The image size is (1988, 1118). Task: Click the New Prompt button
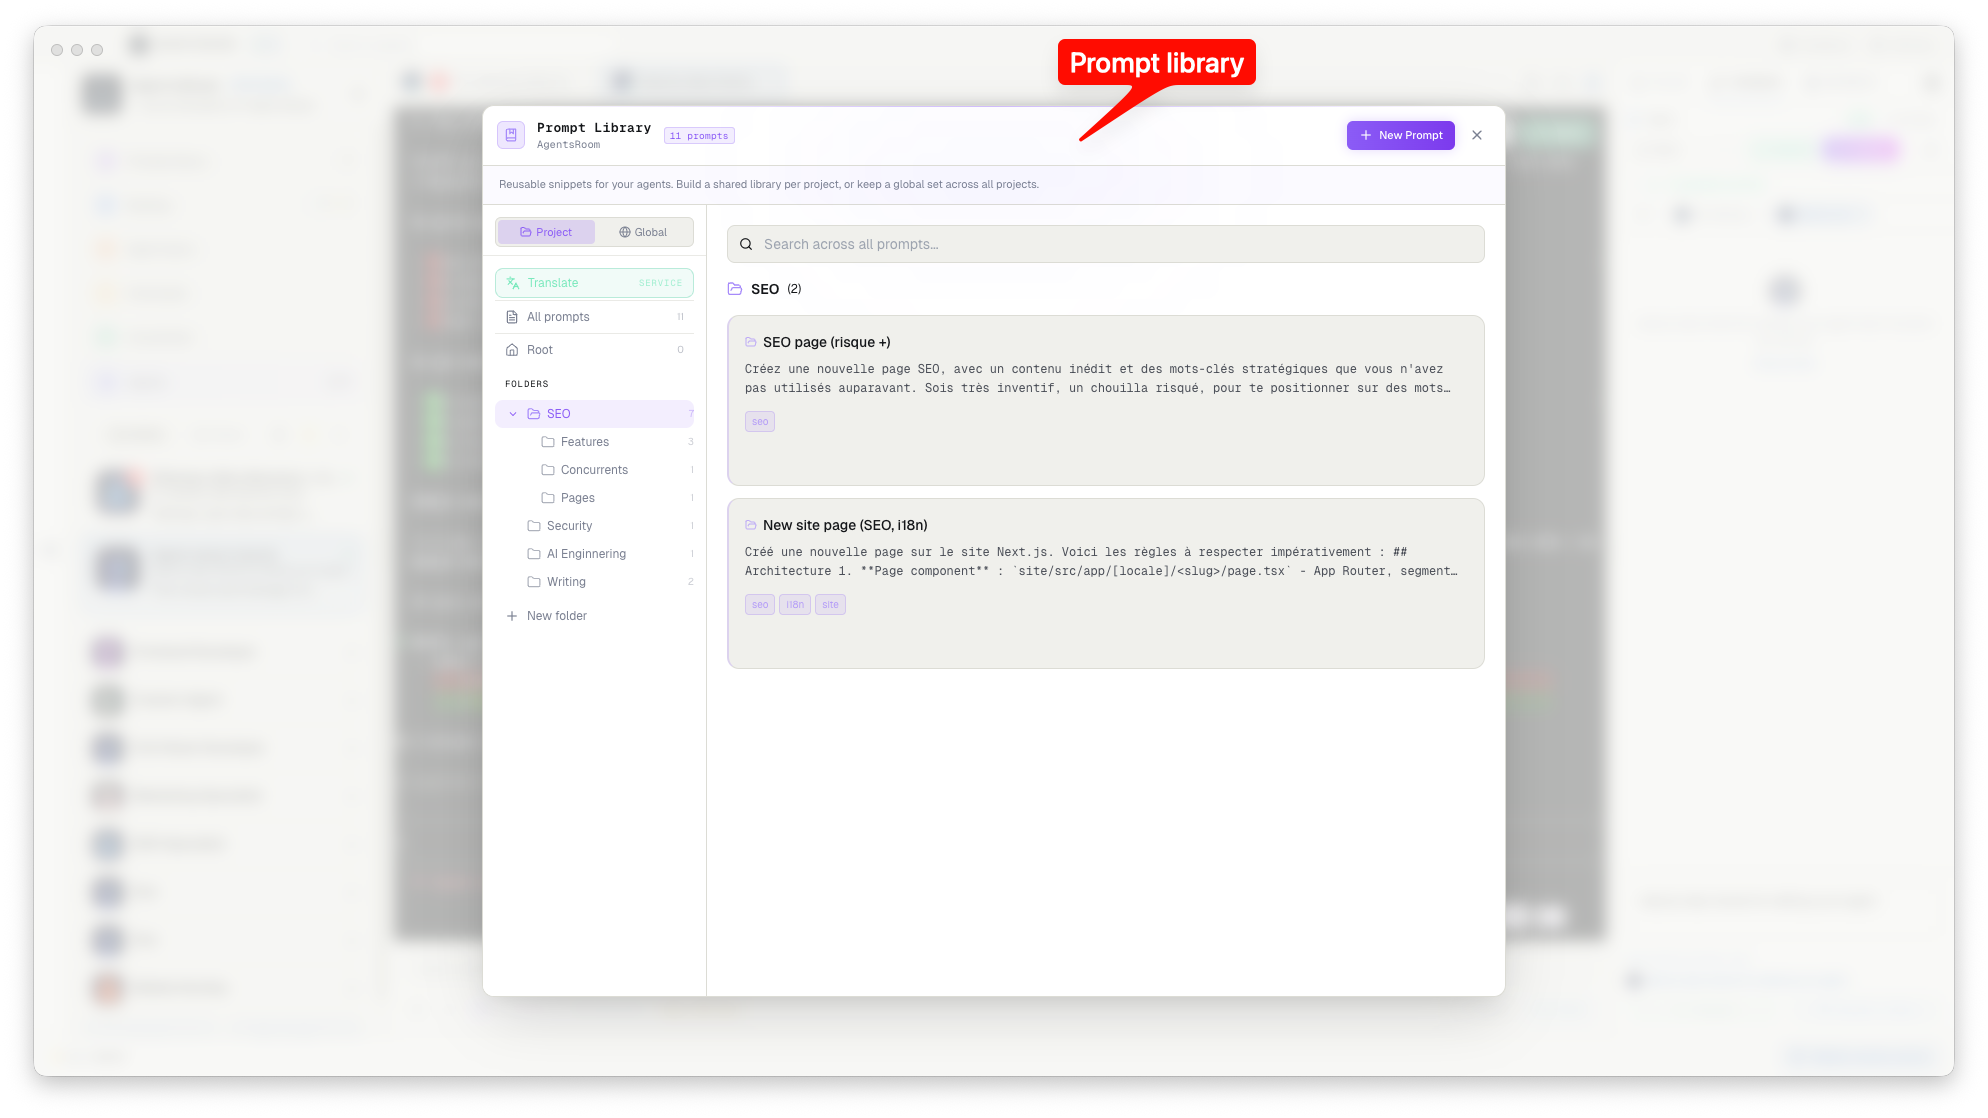click(x=1400, y=135)
